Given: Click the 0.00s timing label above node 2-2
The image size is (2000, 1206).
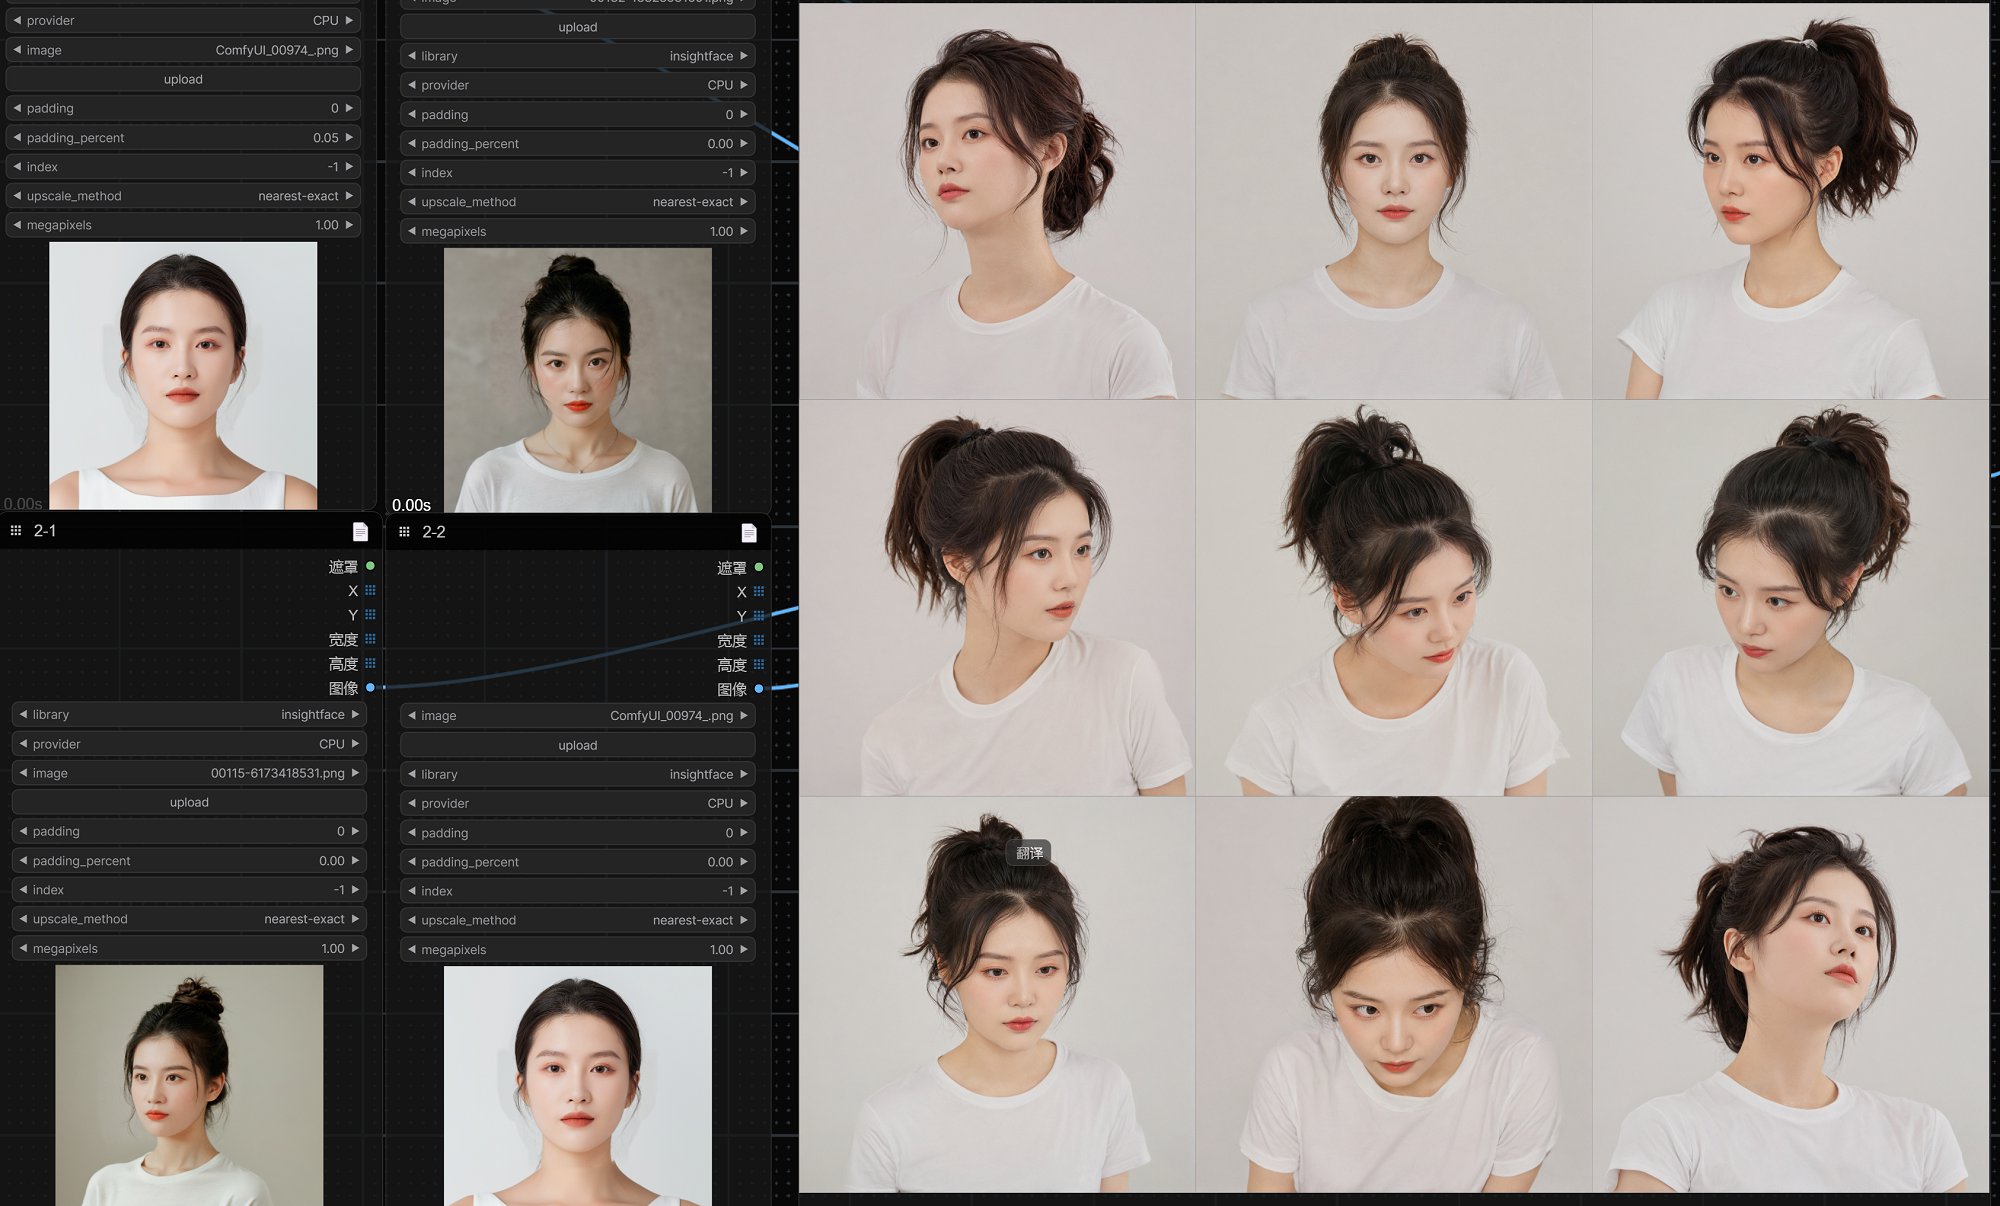Looking at the screenshot, I should pos(411,505).
